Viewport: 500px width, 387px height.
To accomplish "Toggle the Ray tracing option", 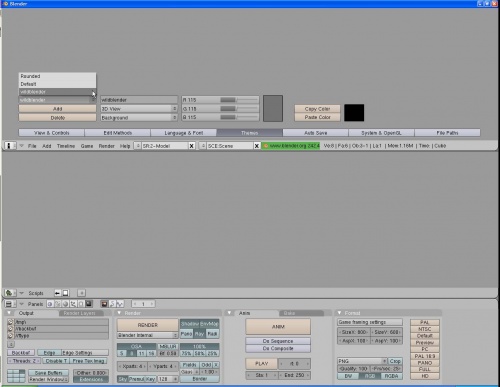I will click(199, 333).
